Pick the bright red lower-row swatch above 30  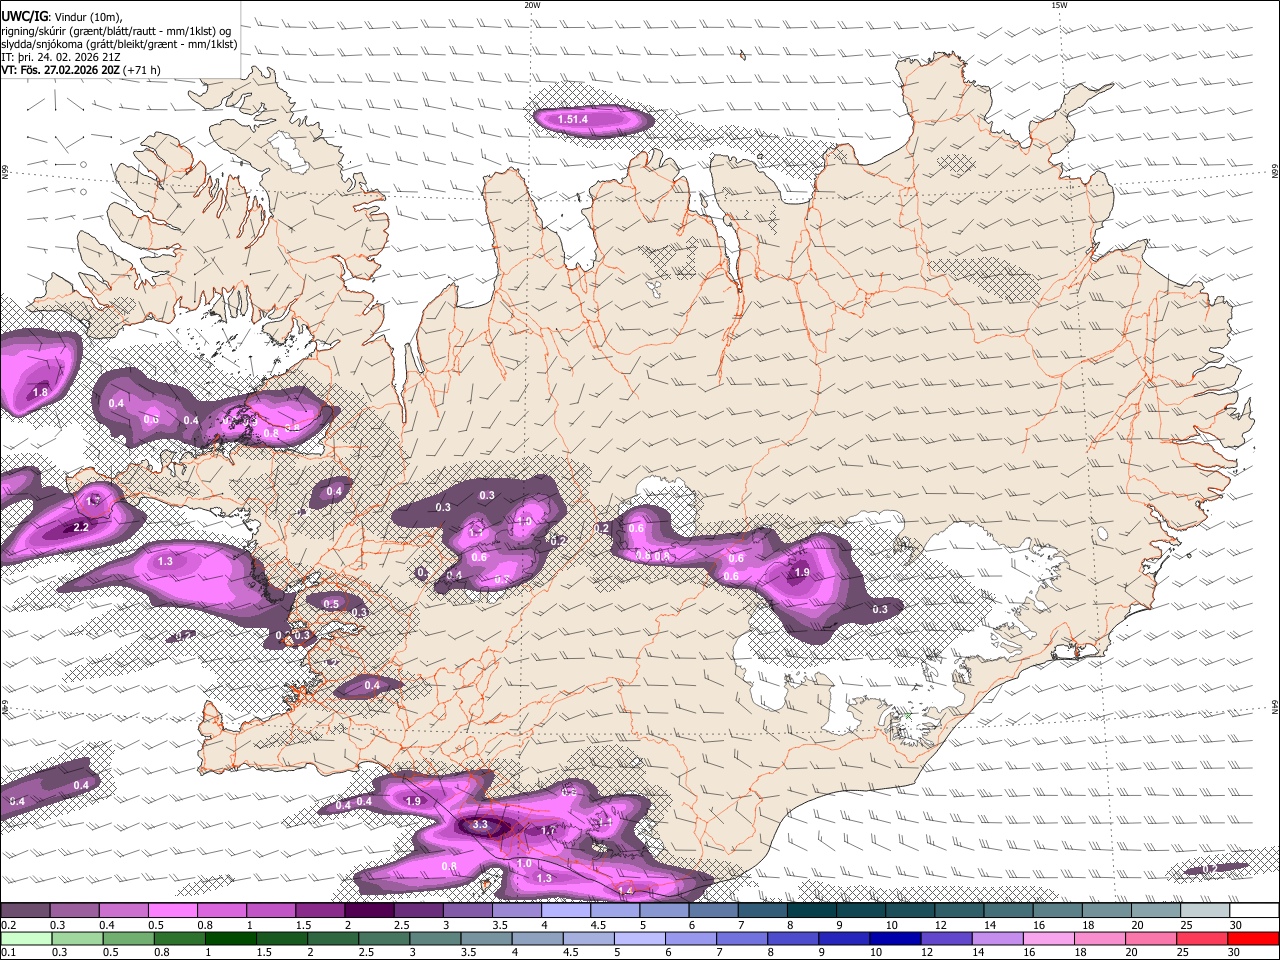(x=1253, y=938)
